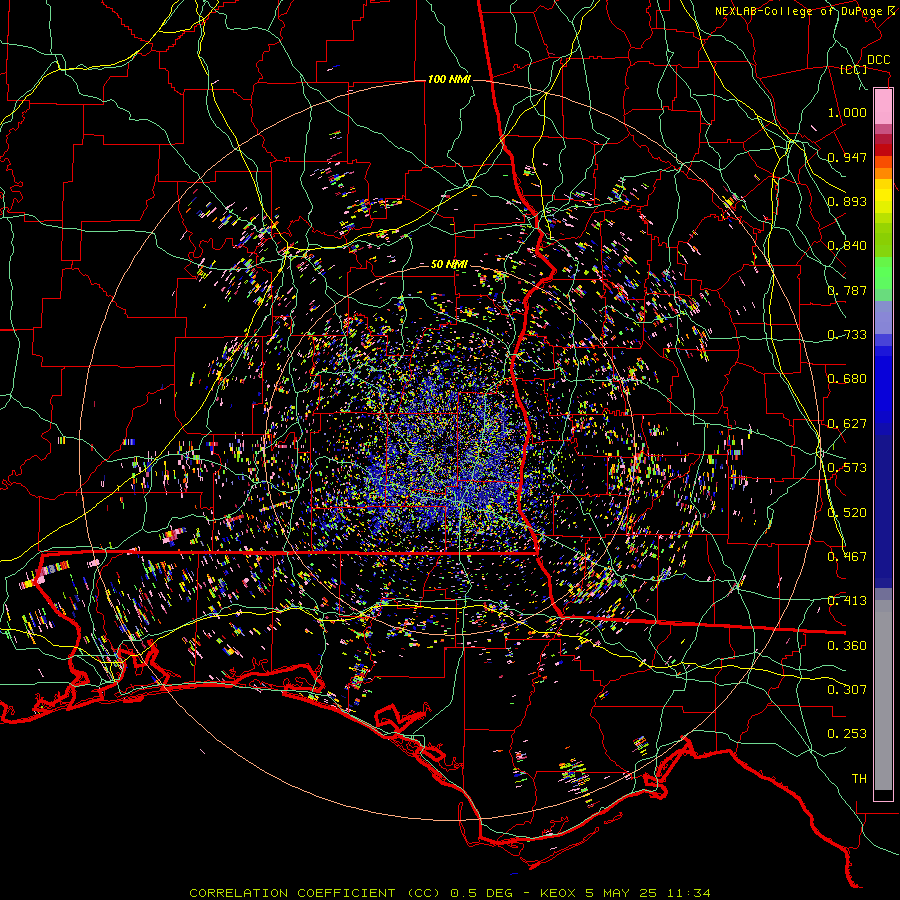This screenshot has width=900, height=900.
Task: Click the 0.467 legend value
Action: tap(847, 557)
